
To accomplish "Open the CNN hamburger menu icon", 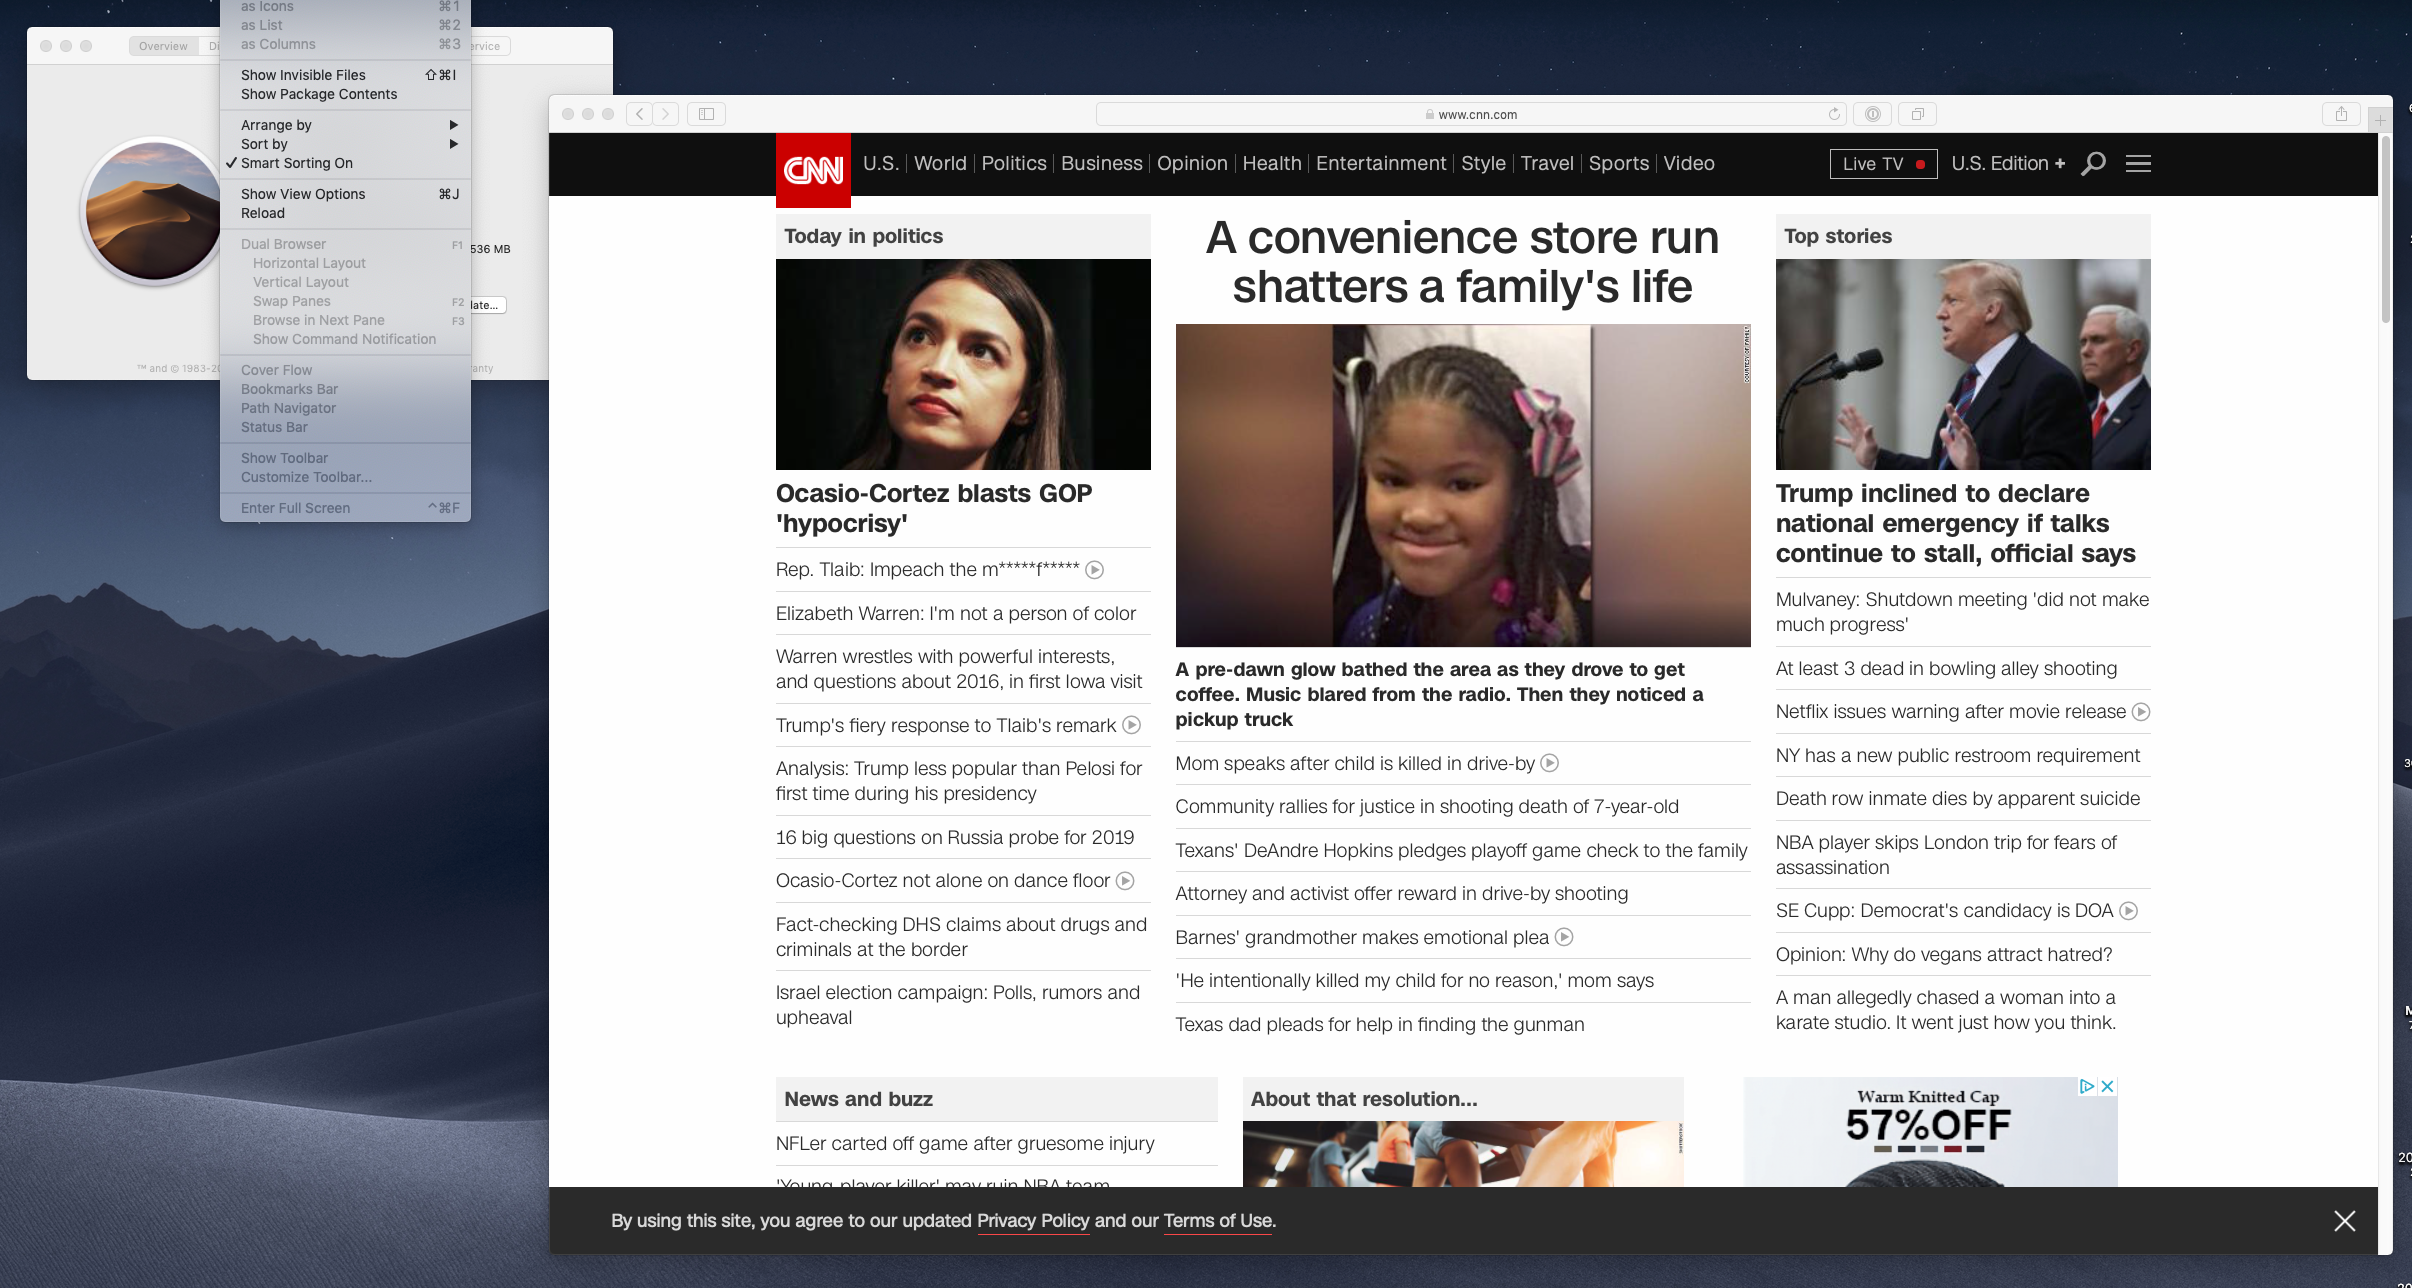I will [2138, 163].
